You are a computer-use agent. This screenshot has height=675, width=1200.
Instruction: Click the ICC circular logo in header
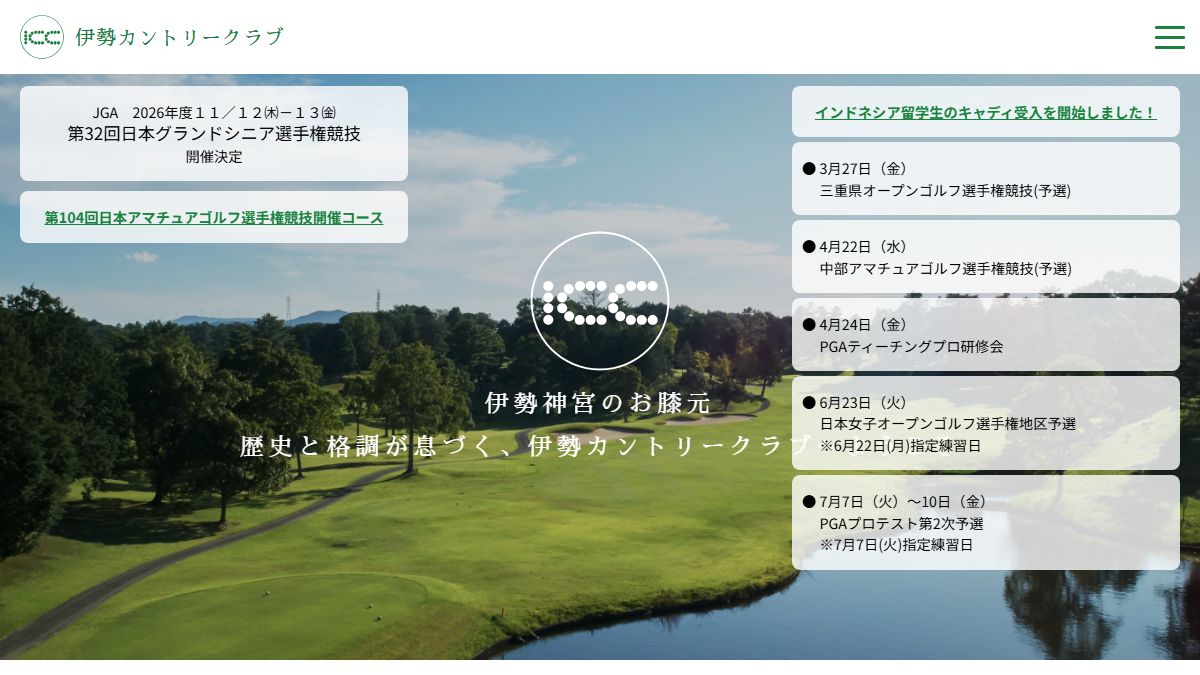pos(42,37)
